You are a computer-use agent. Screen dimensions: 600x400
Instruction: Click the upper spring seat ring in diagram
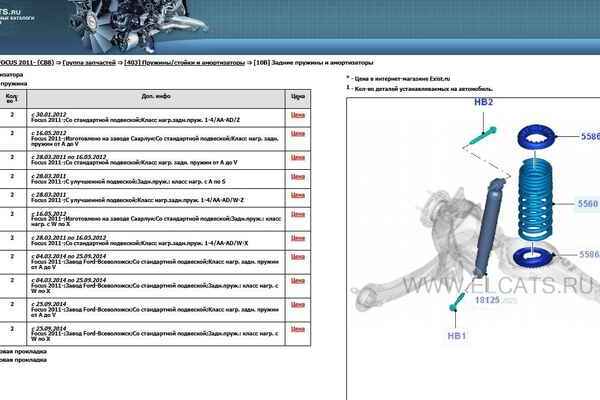coord(536,137)
